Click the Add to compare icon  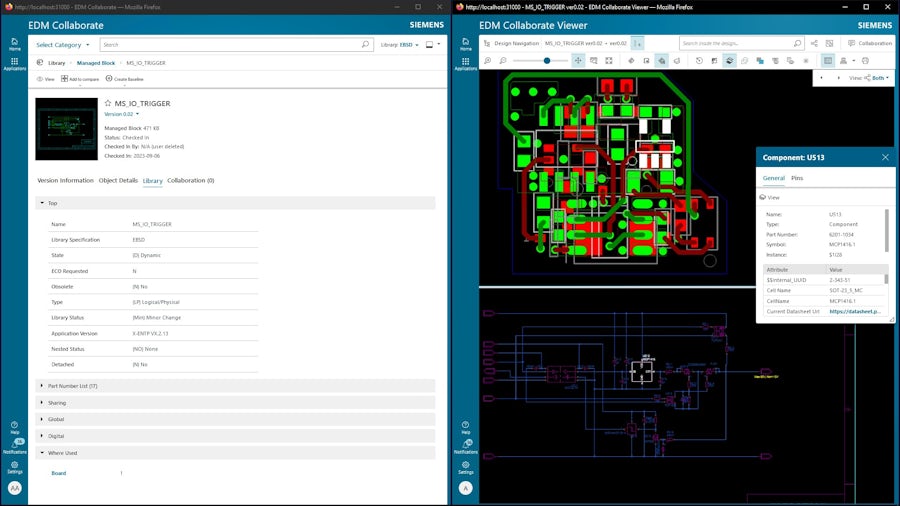tap(65, 78)
